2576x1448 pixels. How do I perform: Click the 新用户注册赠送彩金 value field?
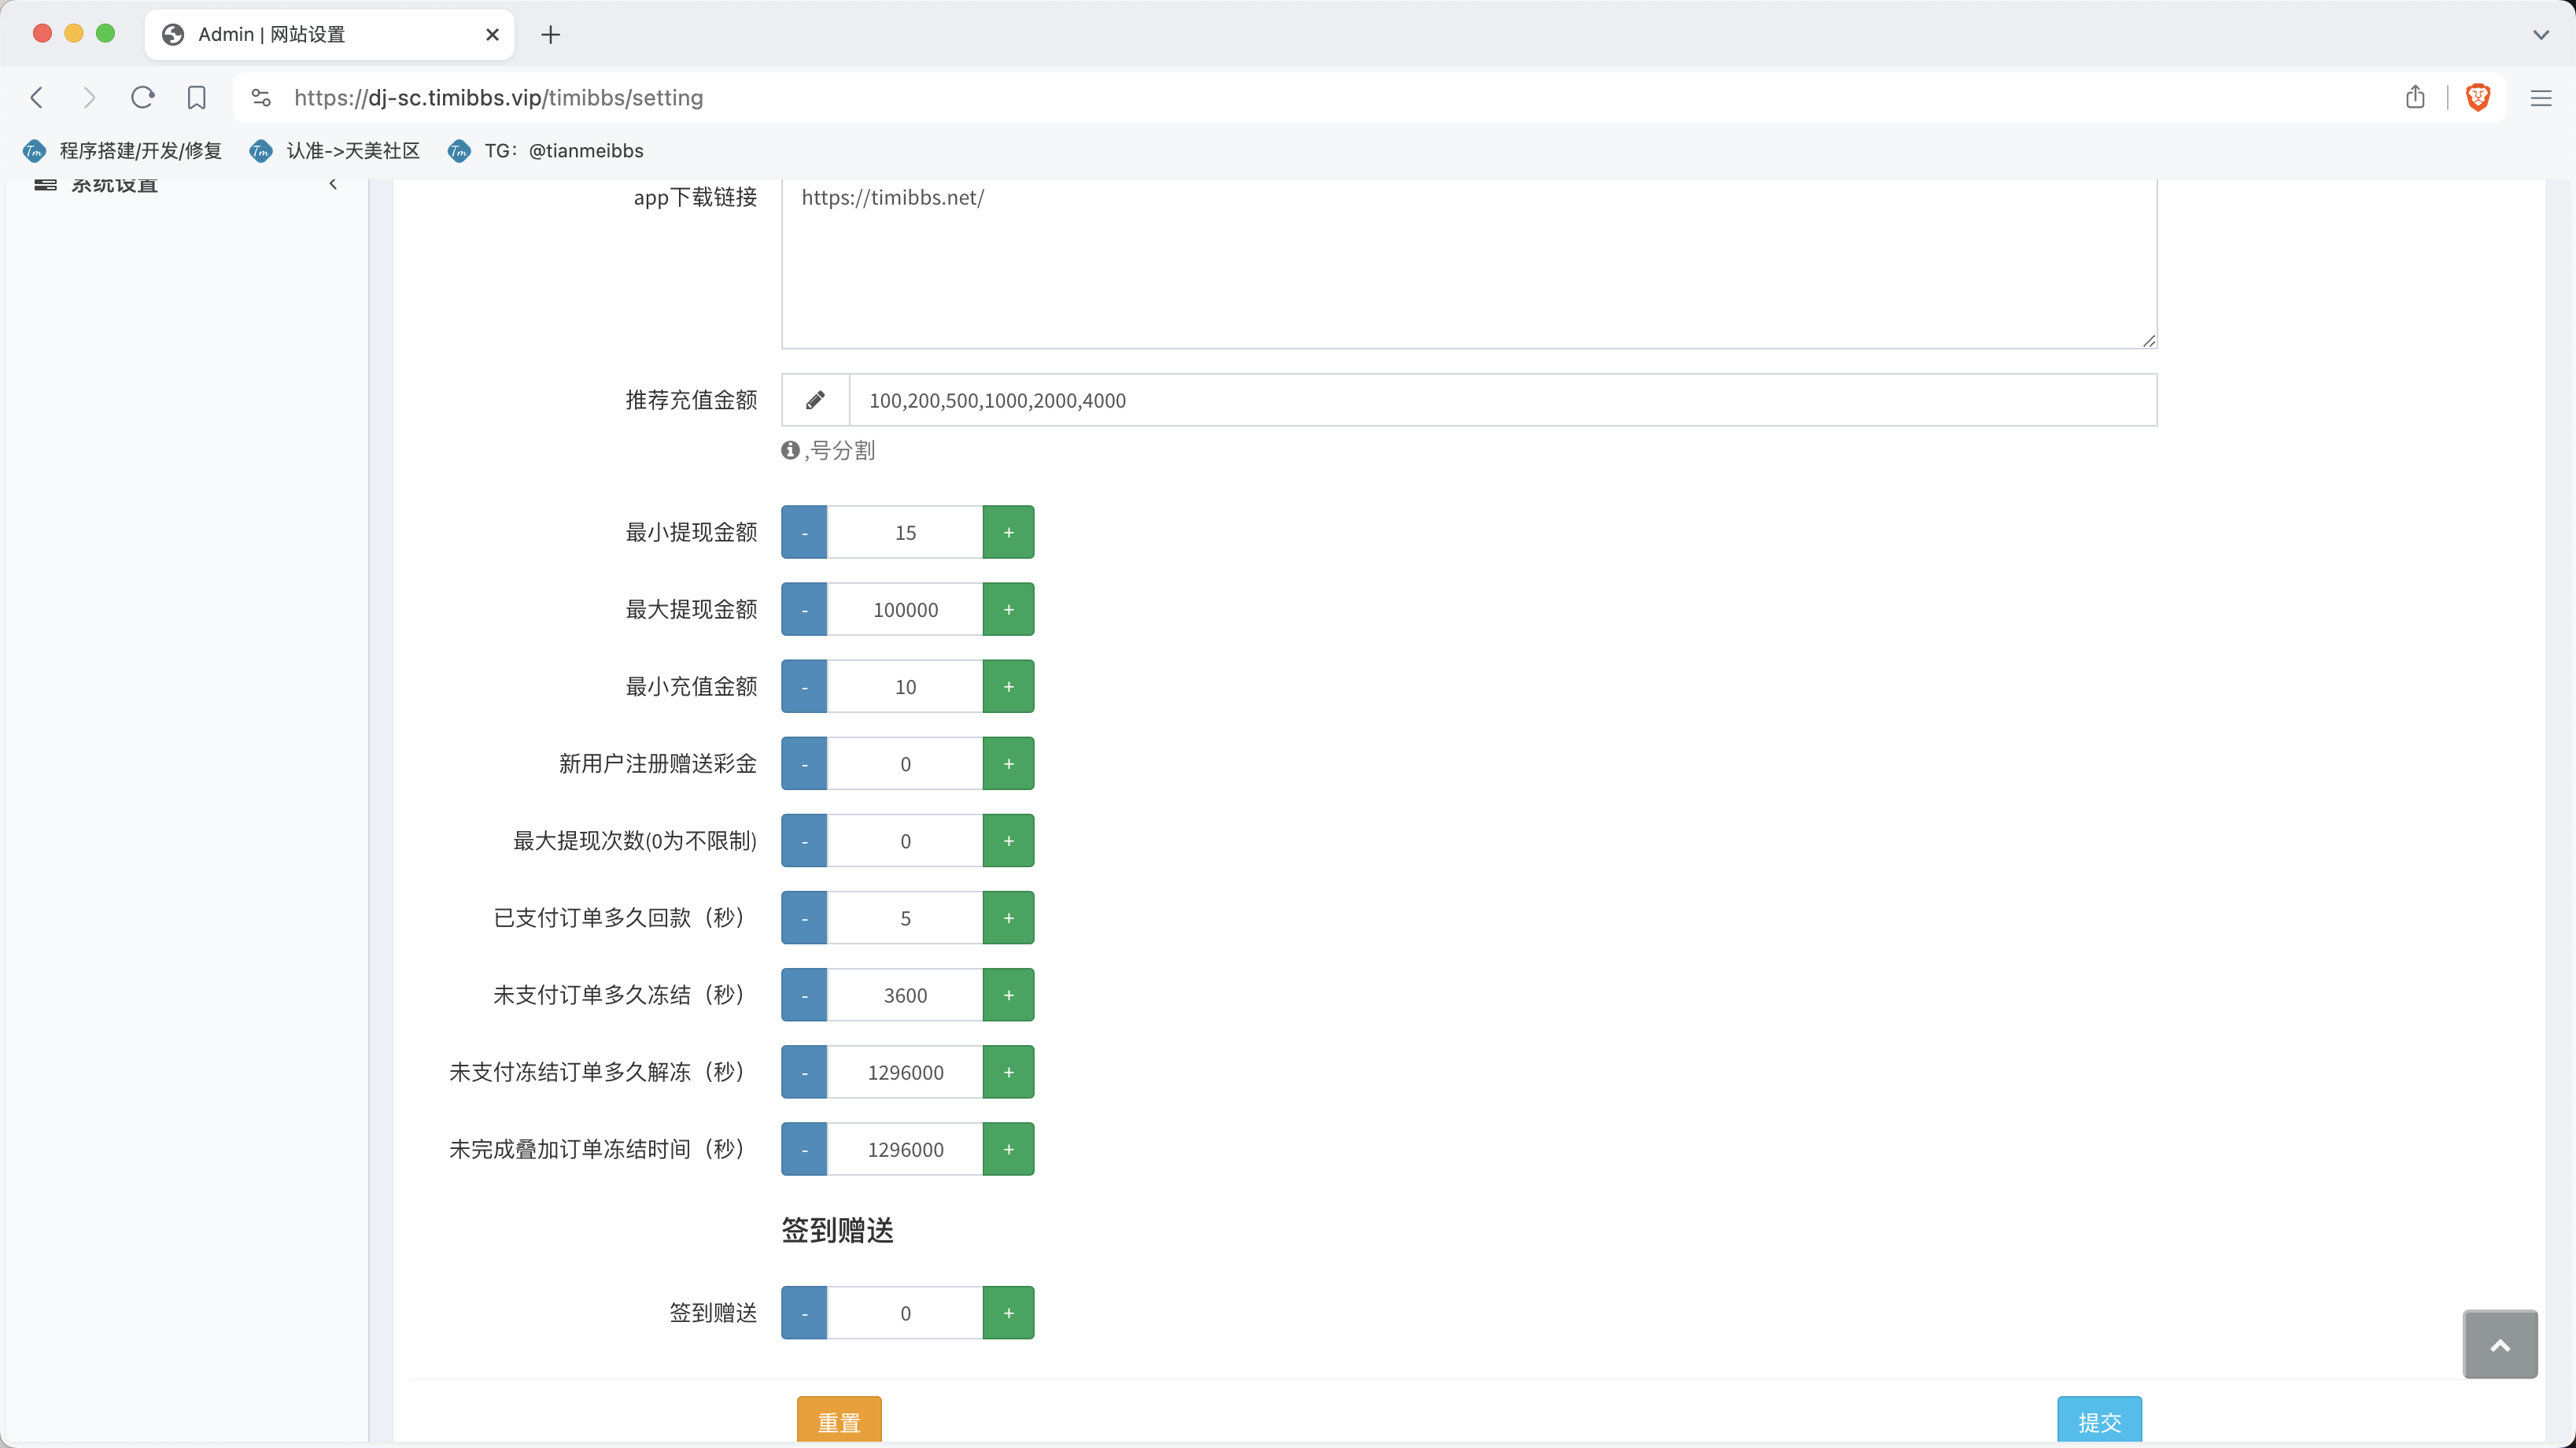pyautogui.click(x=905, y=763)
